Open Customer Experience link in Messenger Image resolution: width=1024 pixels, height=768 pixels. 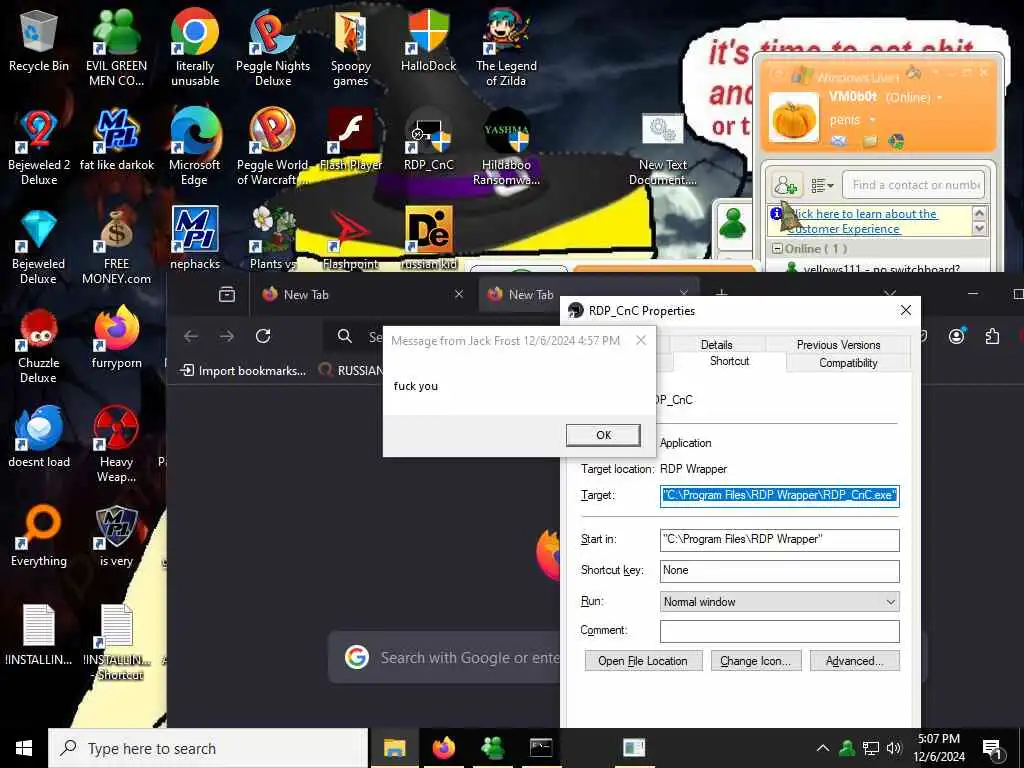pos(861,221)
